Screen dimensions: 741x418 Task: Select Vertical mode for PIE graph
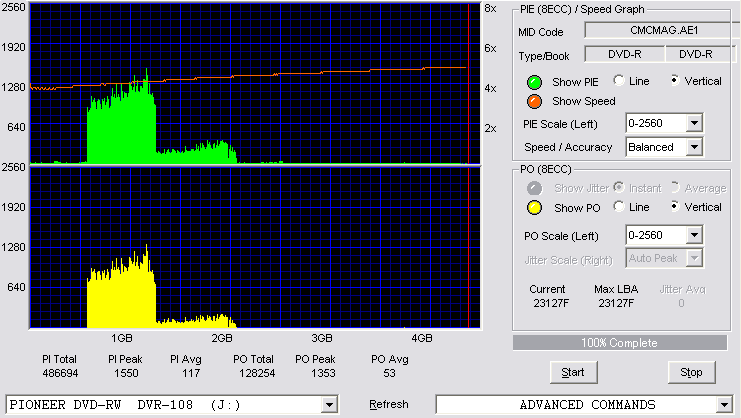675,81
